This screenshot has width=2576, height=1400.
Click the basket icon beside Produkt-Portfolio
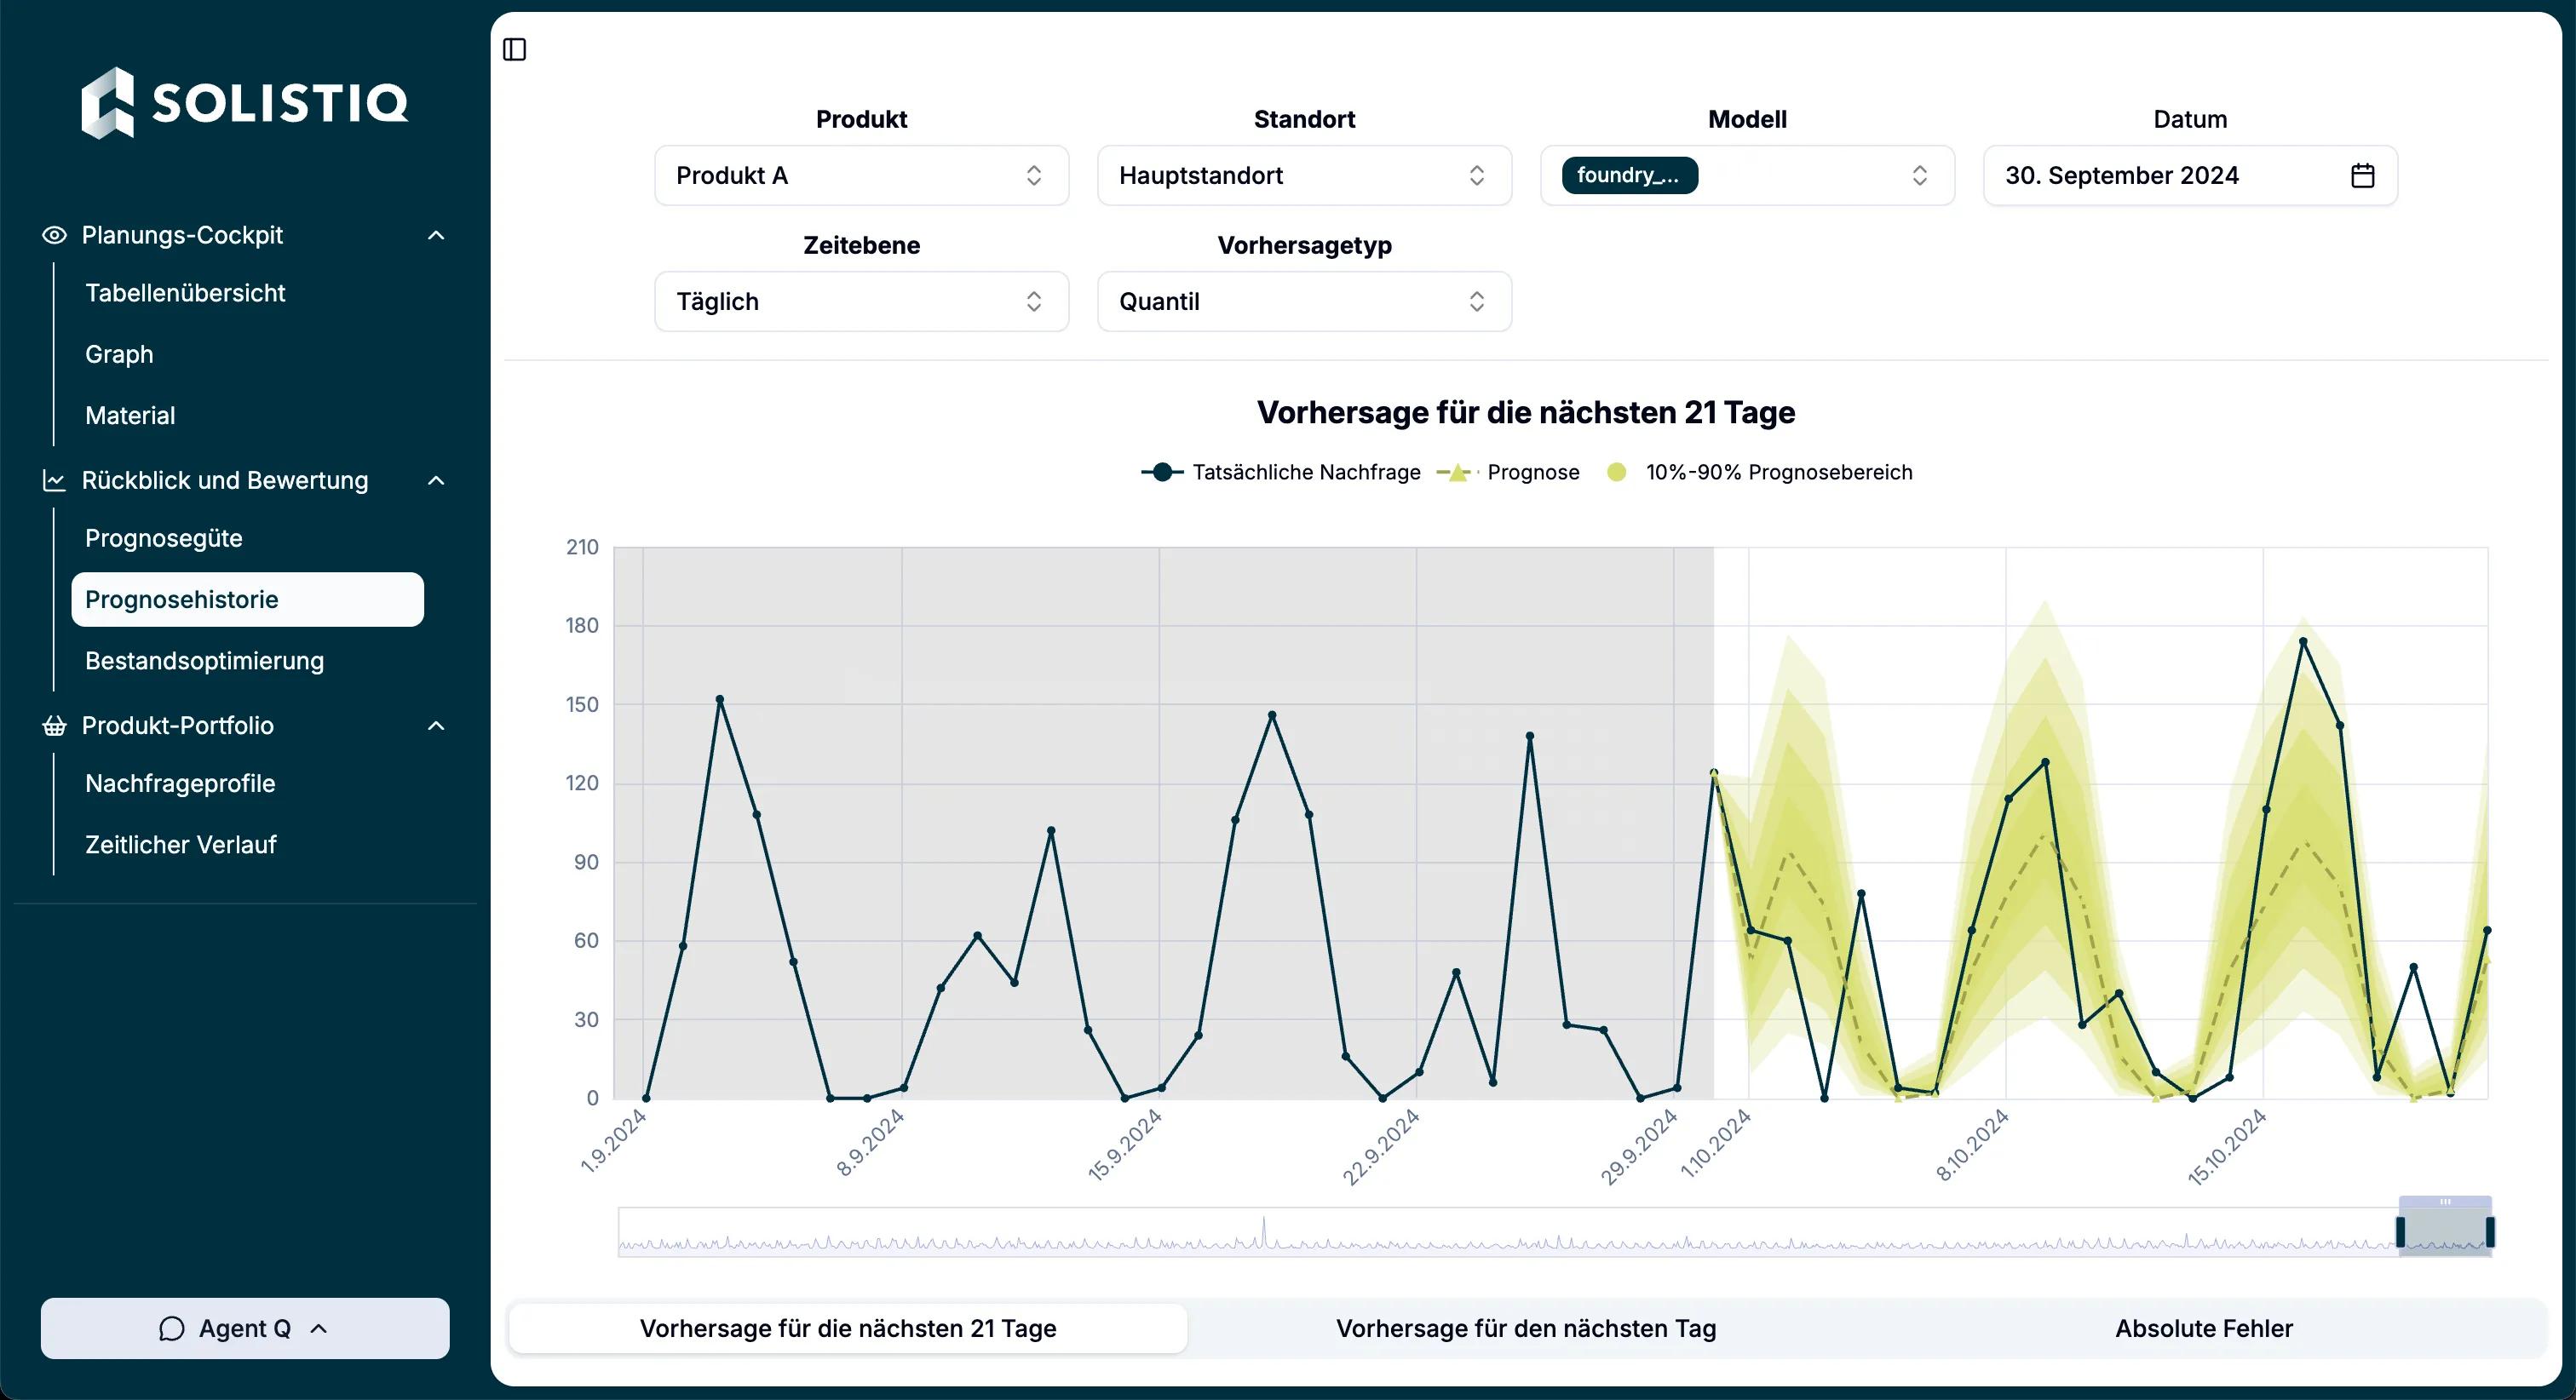(54, 726)
